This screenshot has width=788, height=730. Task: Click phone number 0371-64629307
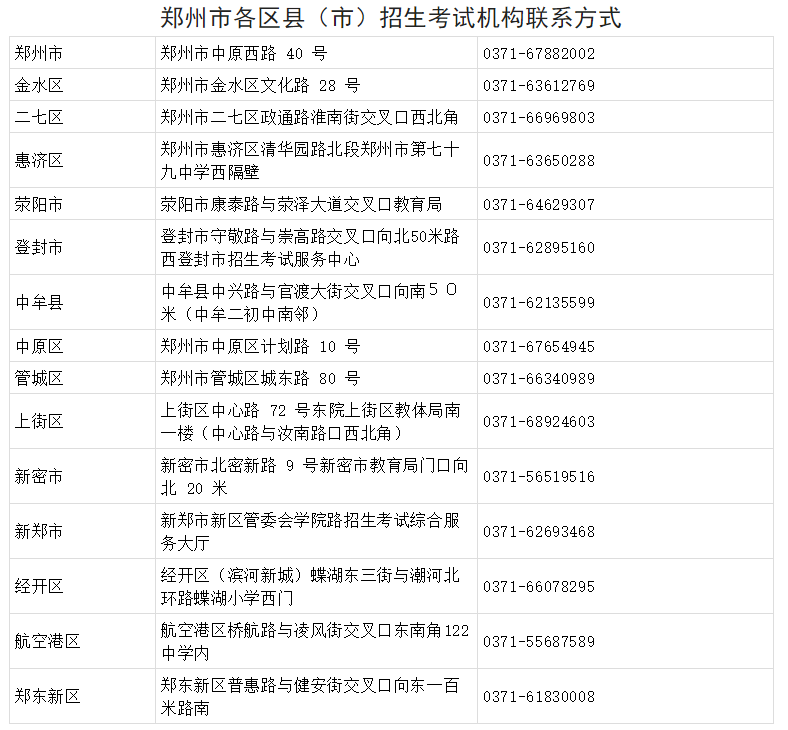[539, 205]
